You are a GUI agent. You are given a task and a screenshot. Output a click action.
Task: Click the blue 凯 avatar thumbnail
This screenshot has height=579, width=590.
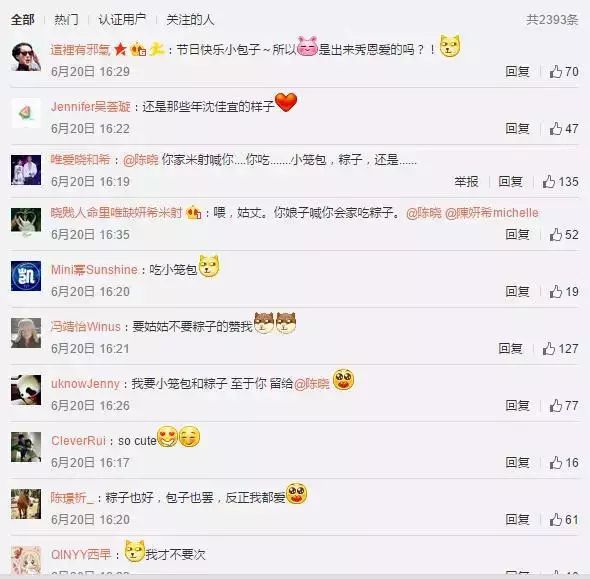click(26, 276)
